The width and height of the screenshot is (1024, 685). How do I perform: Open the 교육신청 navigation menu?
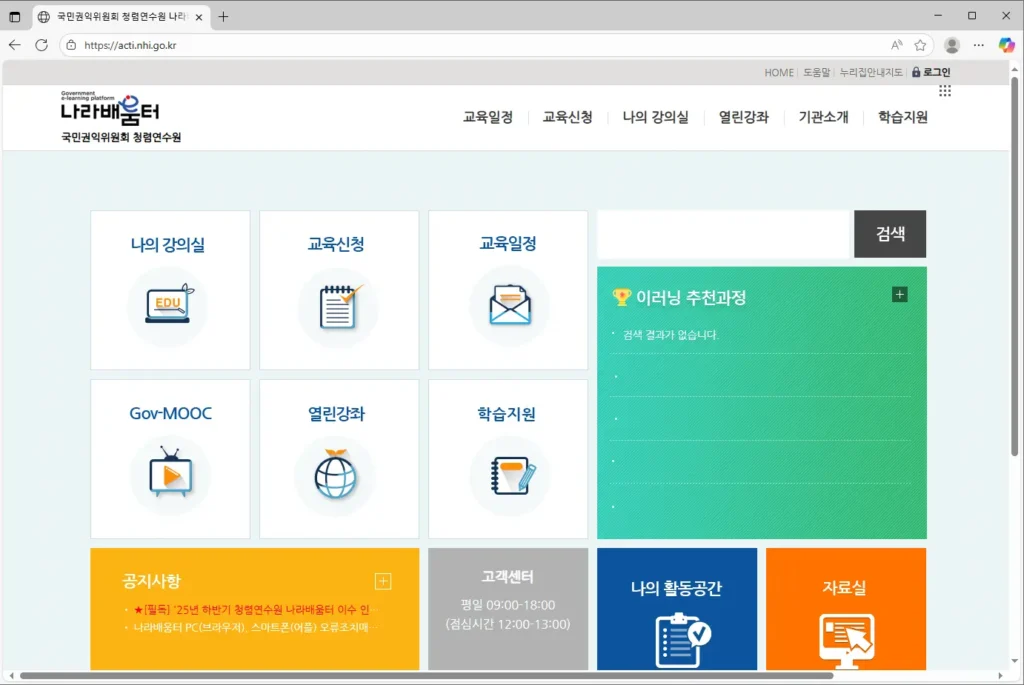click(x=567, y=117)
